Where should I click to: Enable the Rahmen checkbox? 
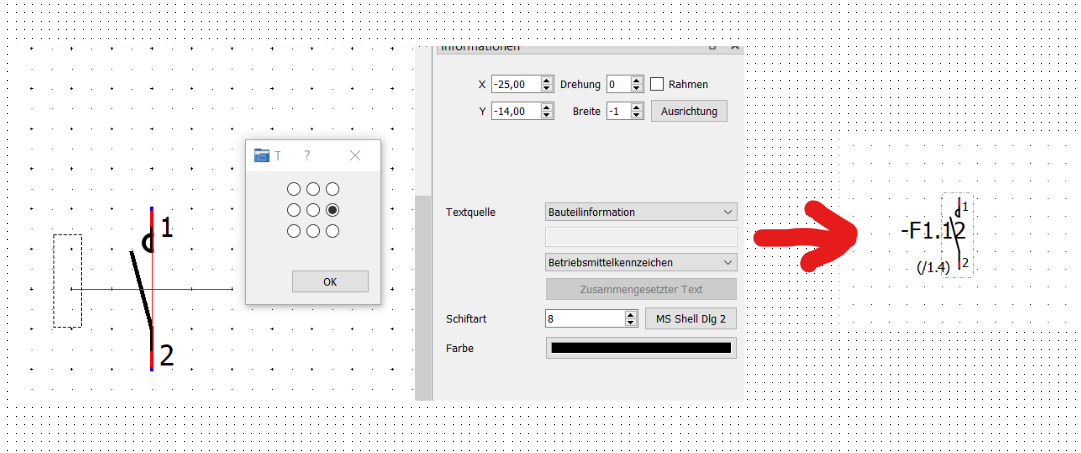click(x=657, y=84)
